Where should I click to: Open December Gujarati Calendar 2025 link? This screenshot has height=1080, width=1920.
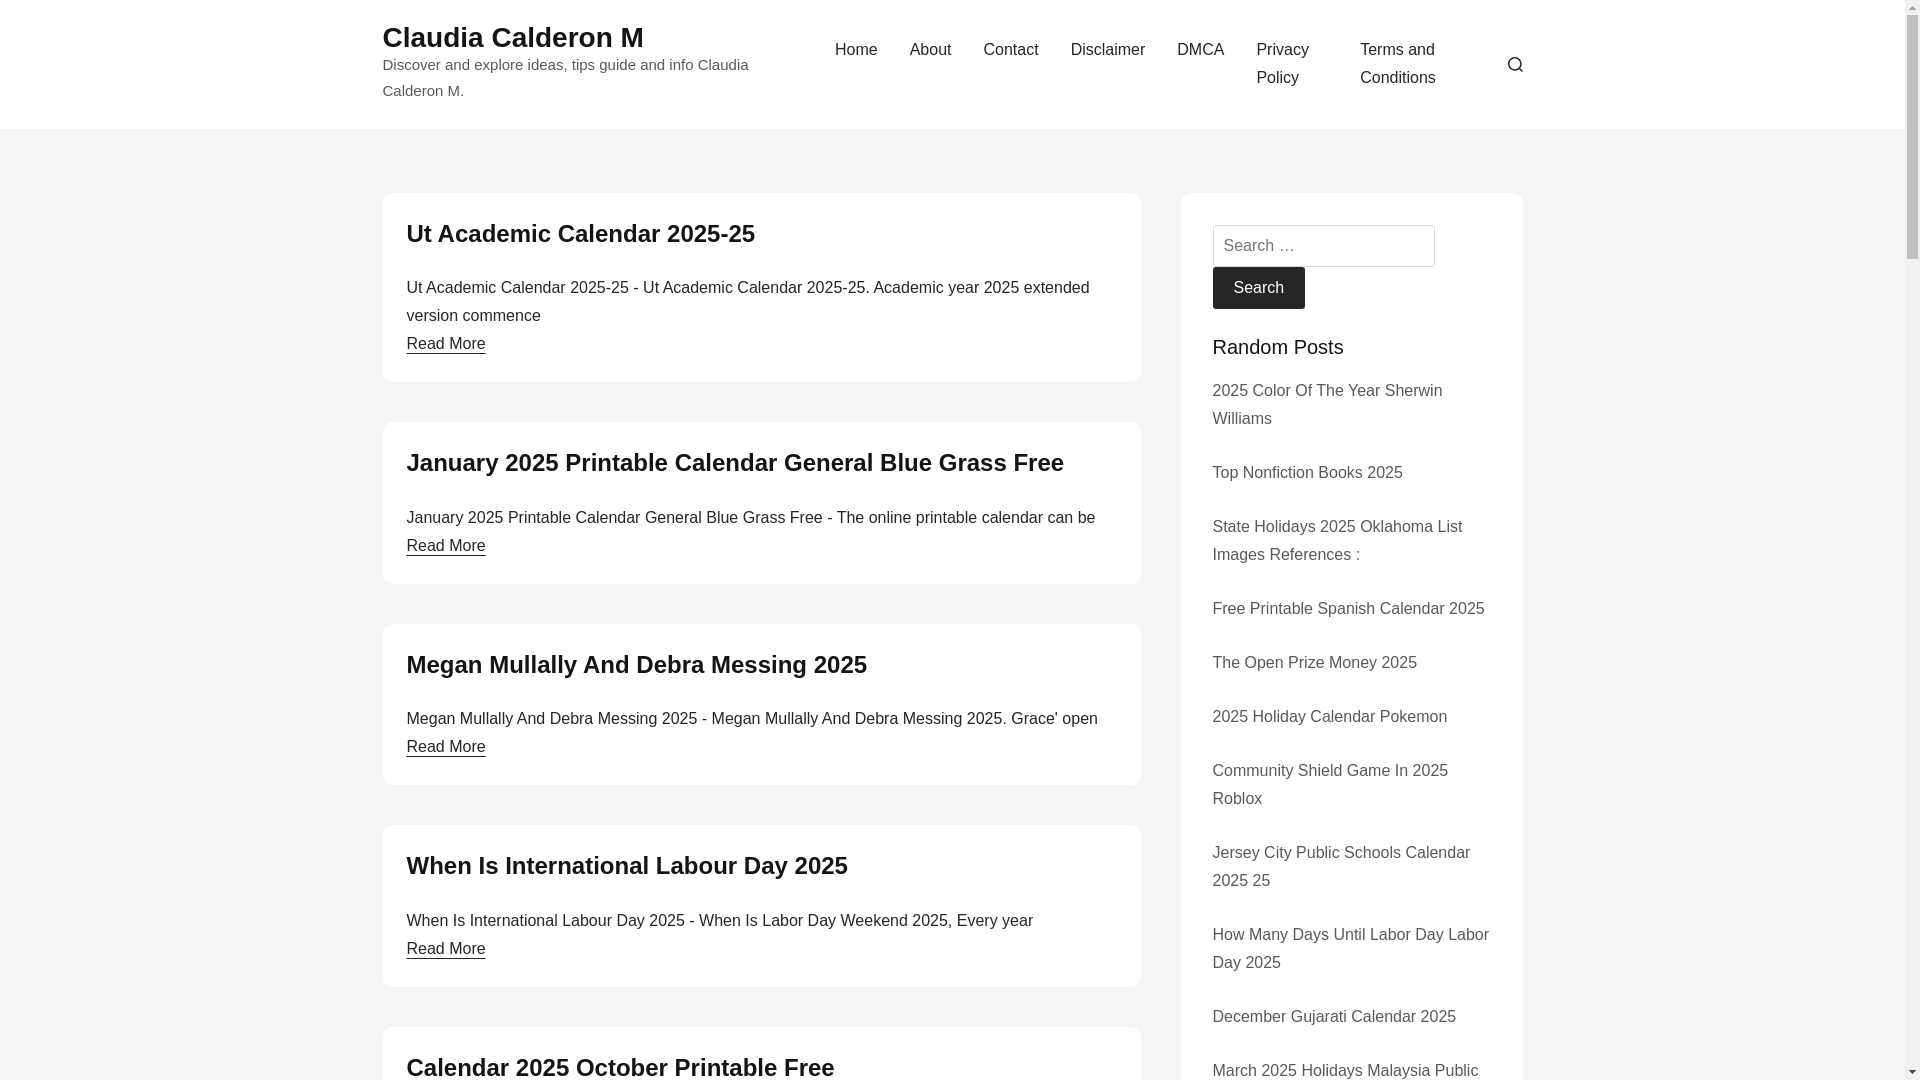pos(1333,1017)
